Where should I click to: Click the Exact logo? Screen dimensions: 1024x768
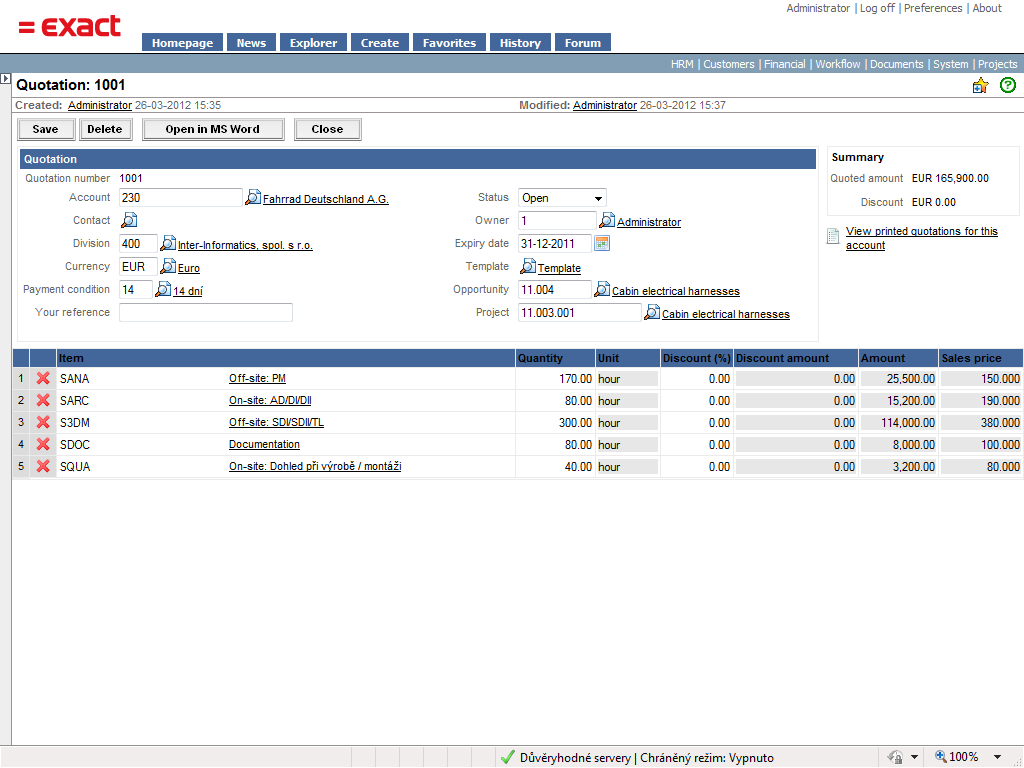click(70, 27)
